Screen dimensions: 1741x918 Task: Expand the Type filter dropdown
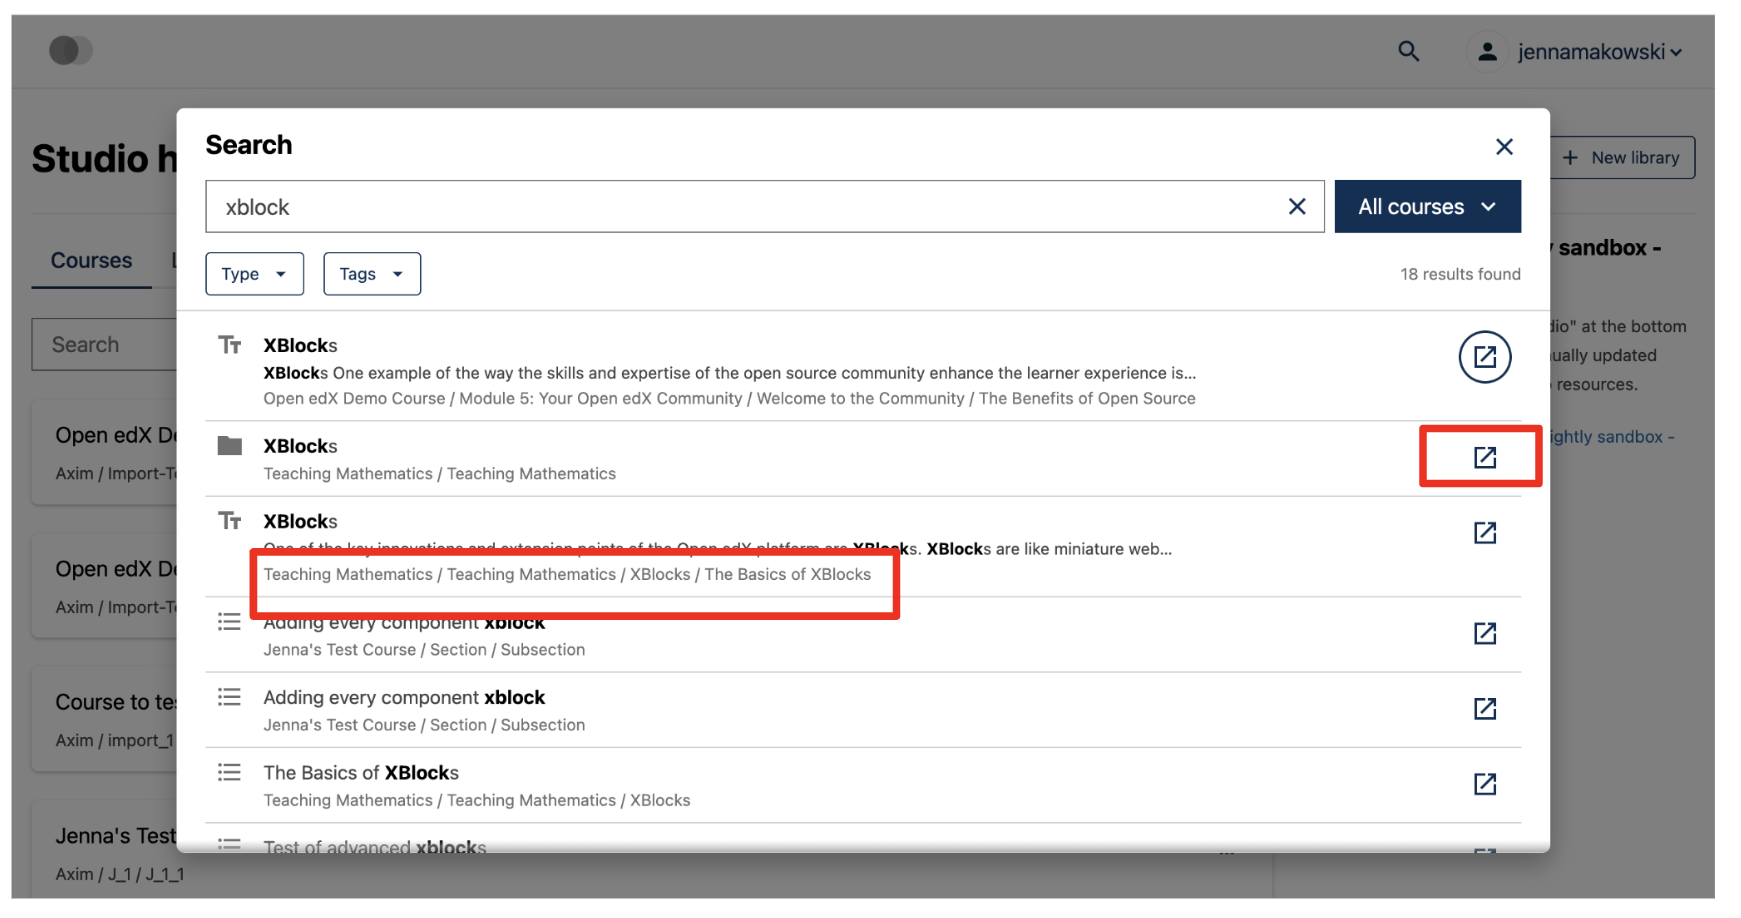[254, 274]
